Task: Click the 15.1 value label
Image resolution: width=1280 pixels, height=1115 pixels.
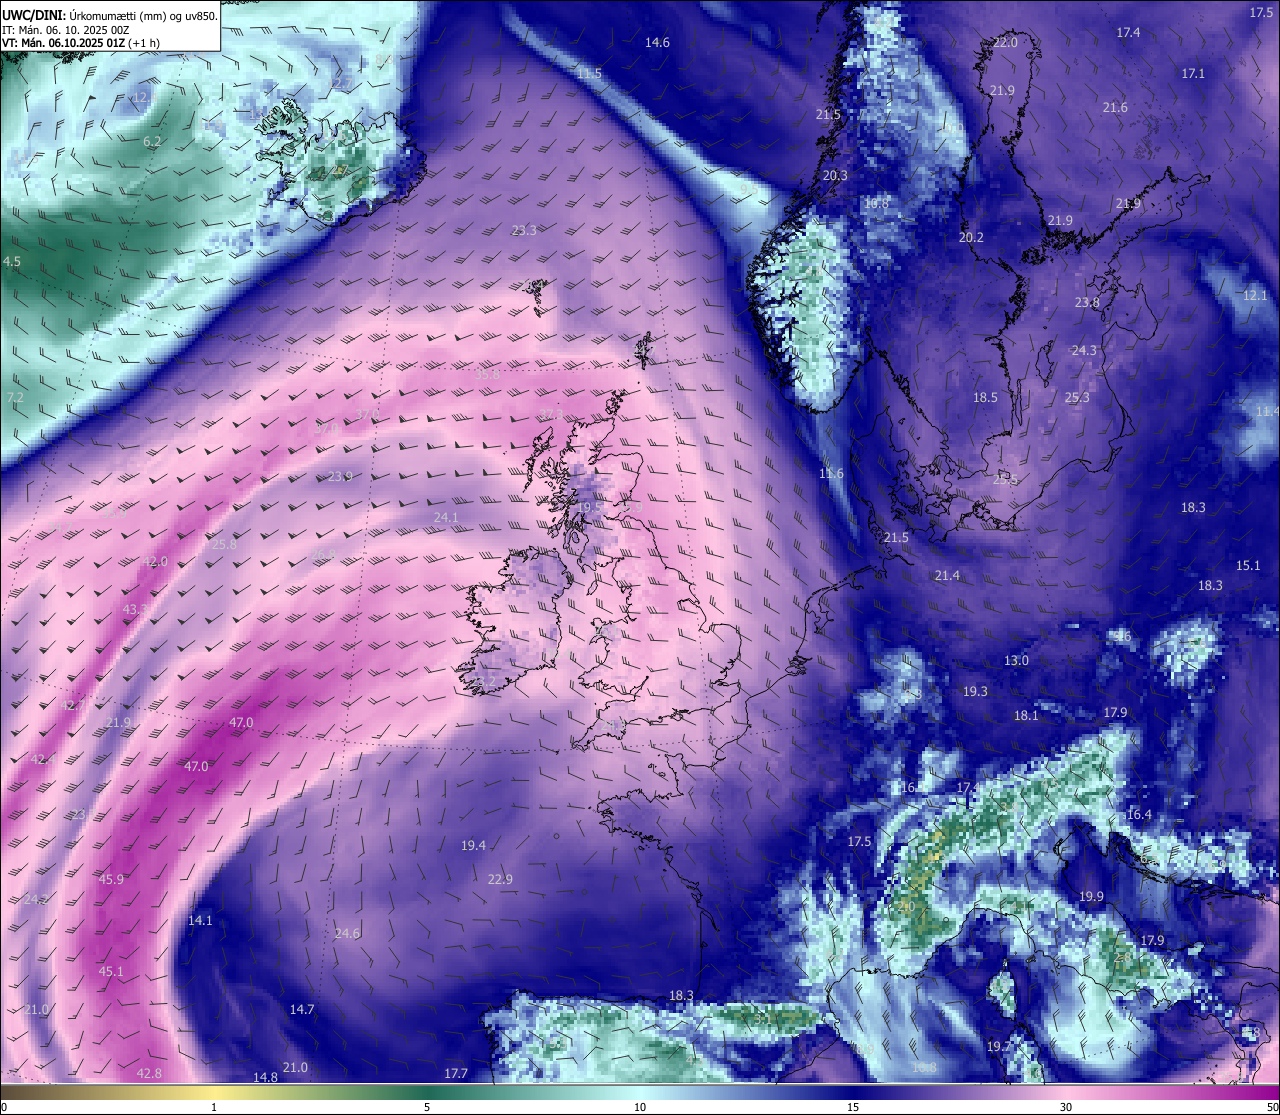Action: click(1248, 566)
